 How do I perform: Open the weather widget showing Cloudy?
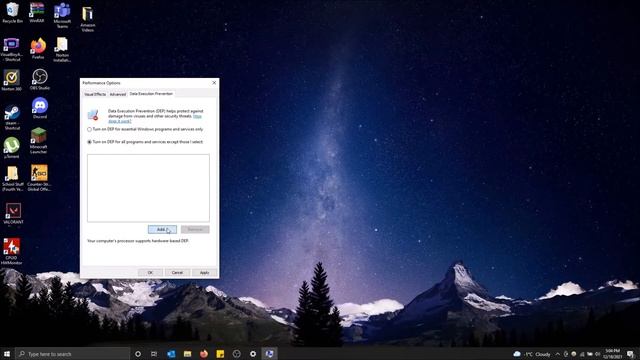tap(532, 354)
